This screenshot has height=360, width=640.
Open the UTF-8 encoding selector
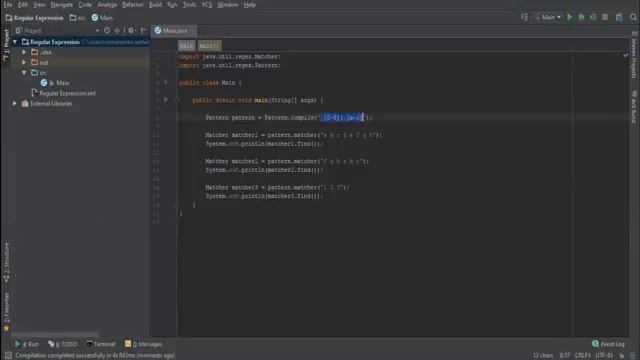(604, 356)
